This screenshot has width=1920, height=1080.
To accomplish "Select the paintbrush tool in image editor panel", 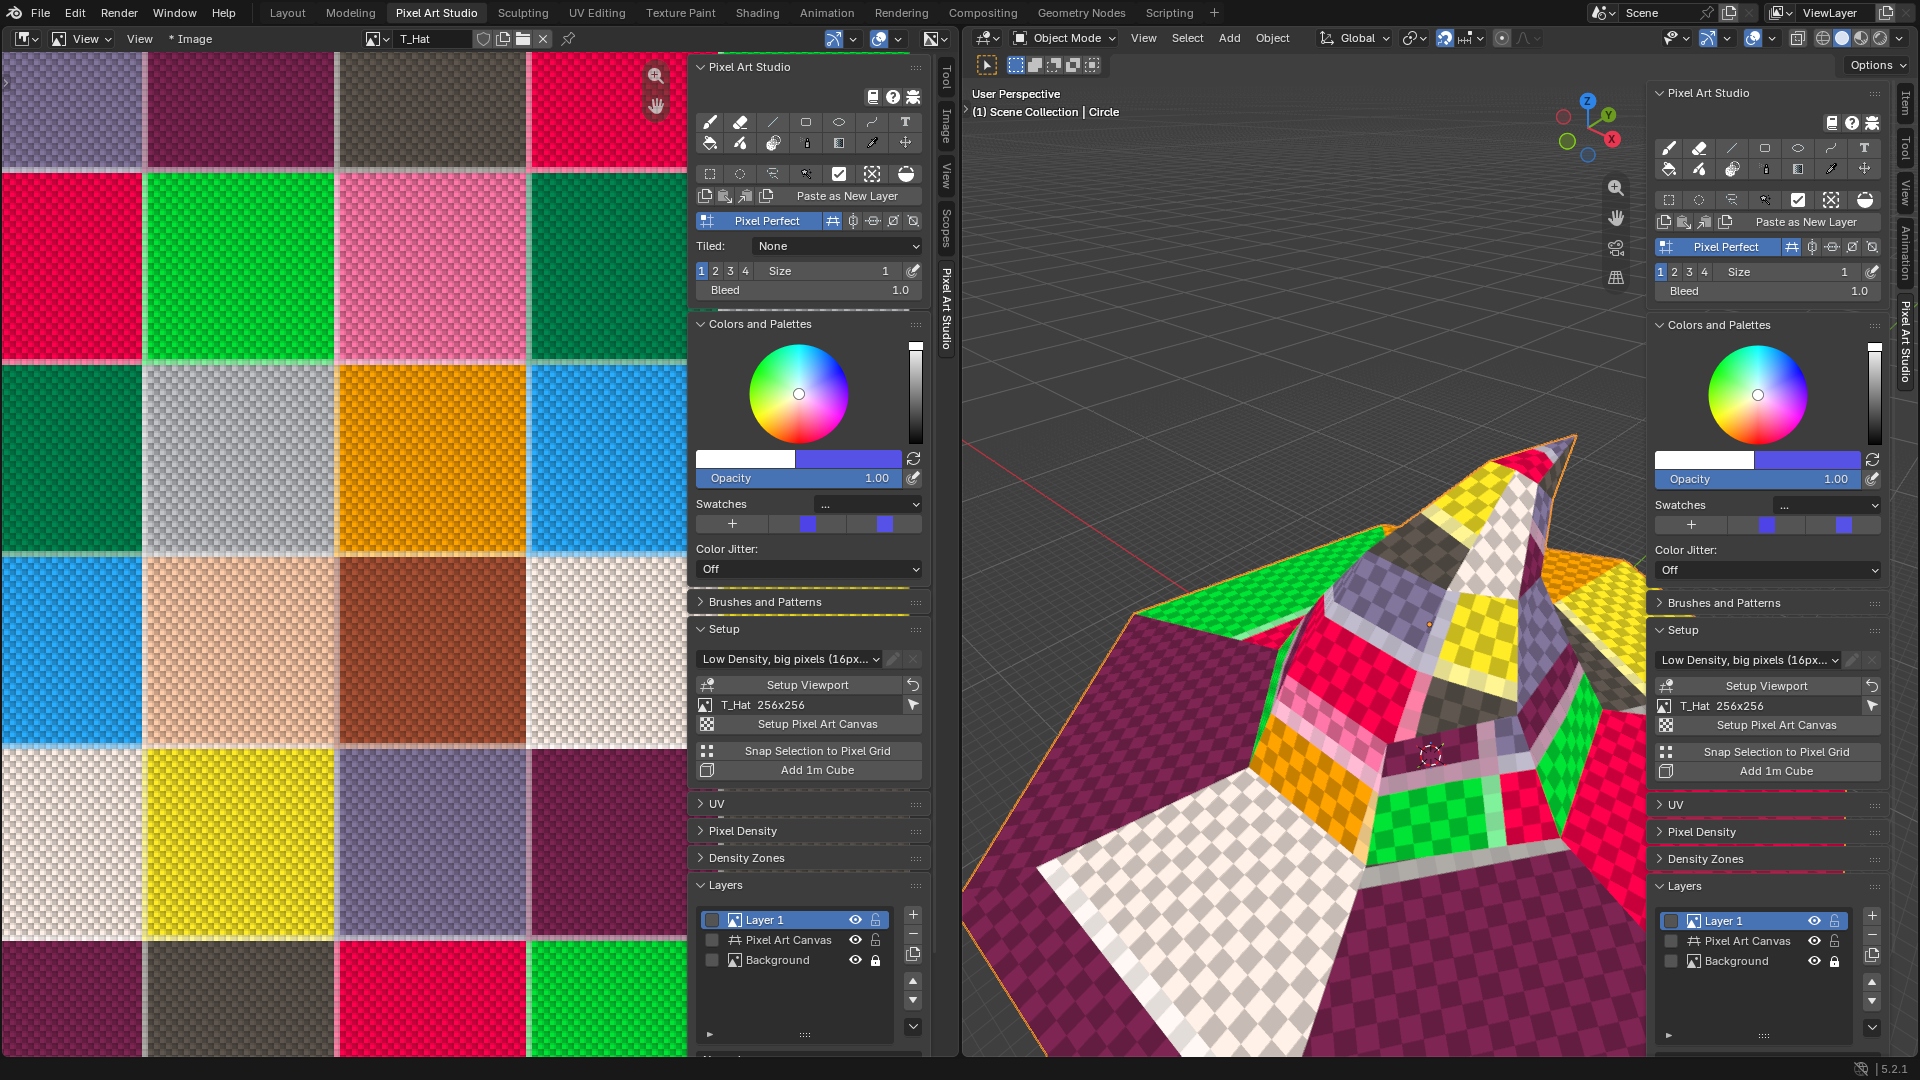I will (x=709, y=122).
